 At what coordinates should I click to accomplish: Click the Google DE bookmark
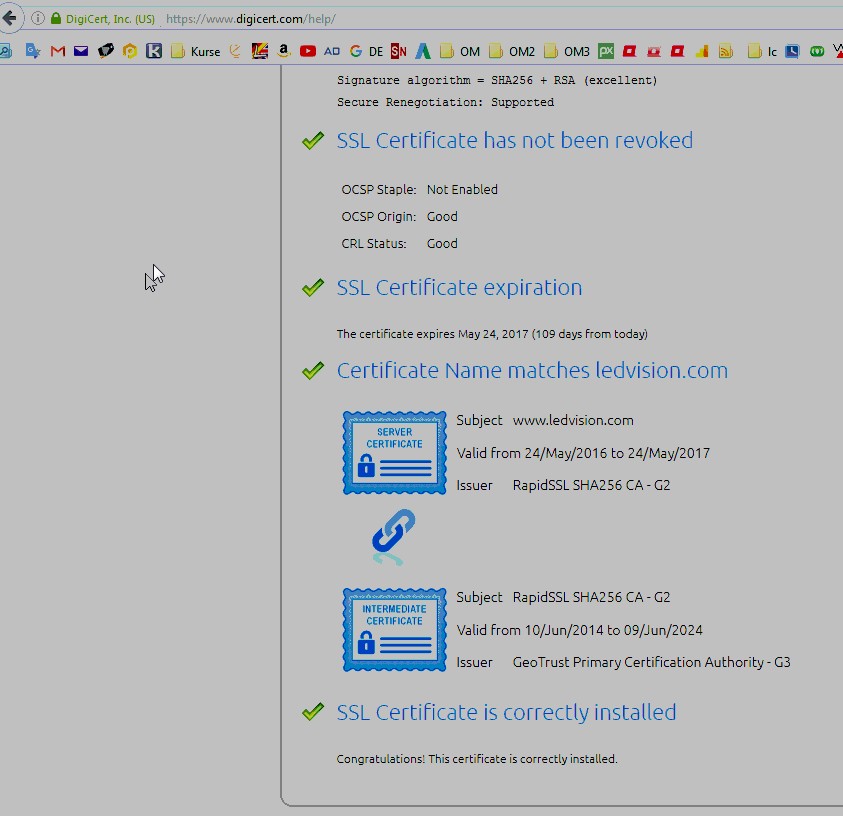click(x=366, y=51)
